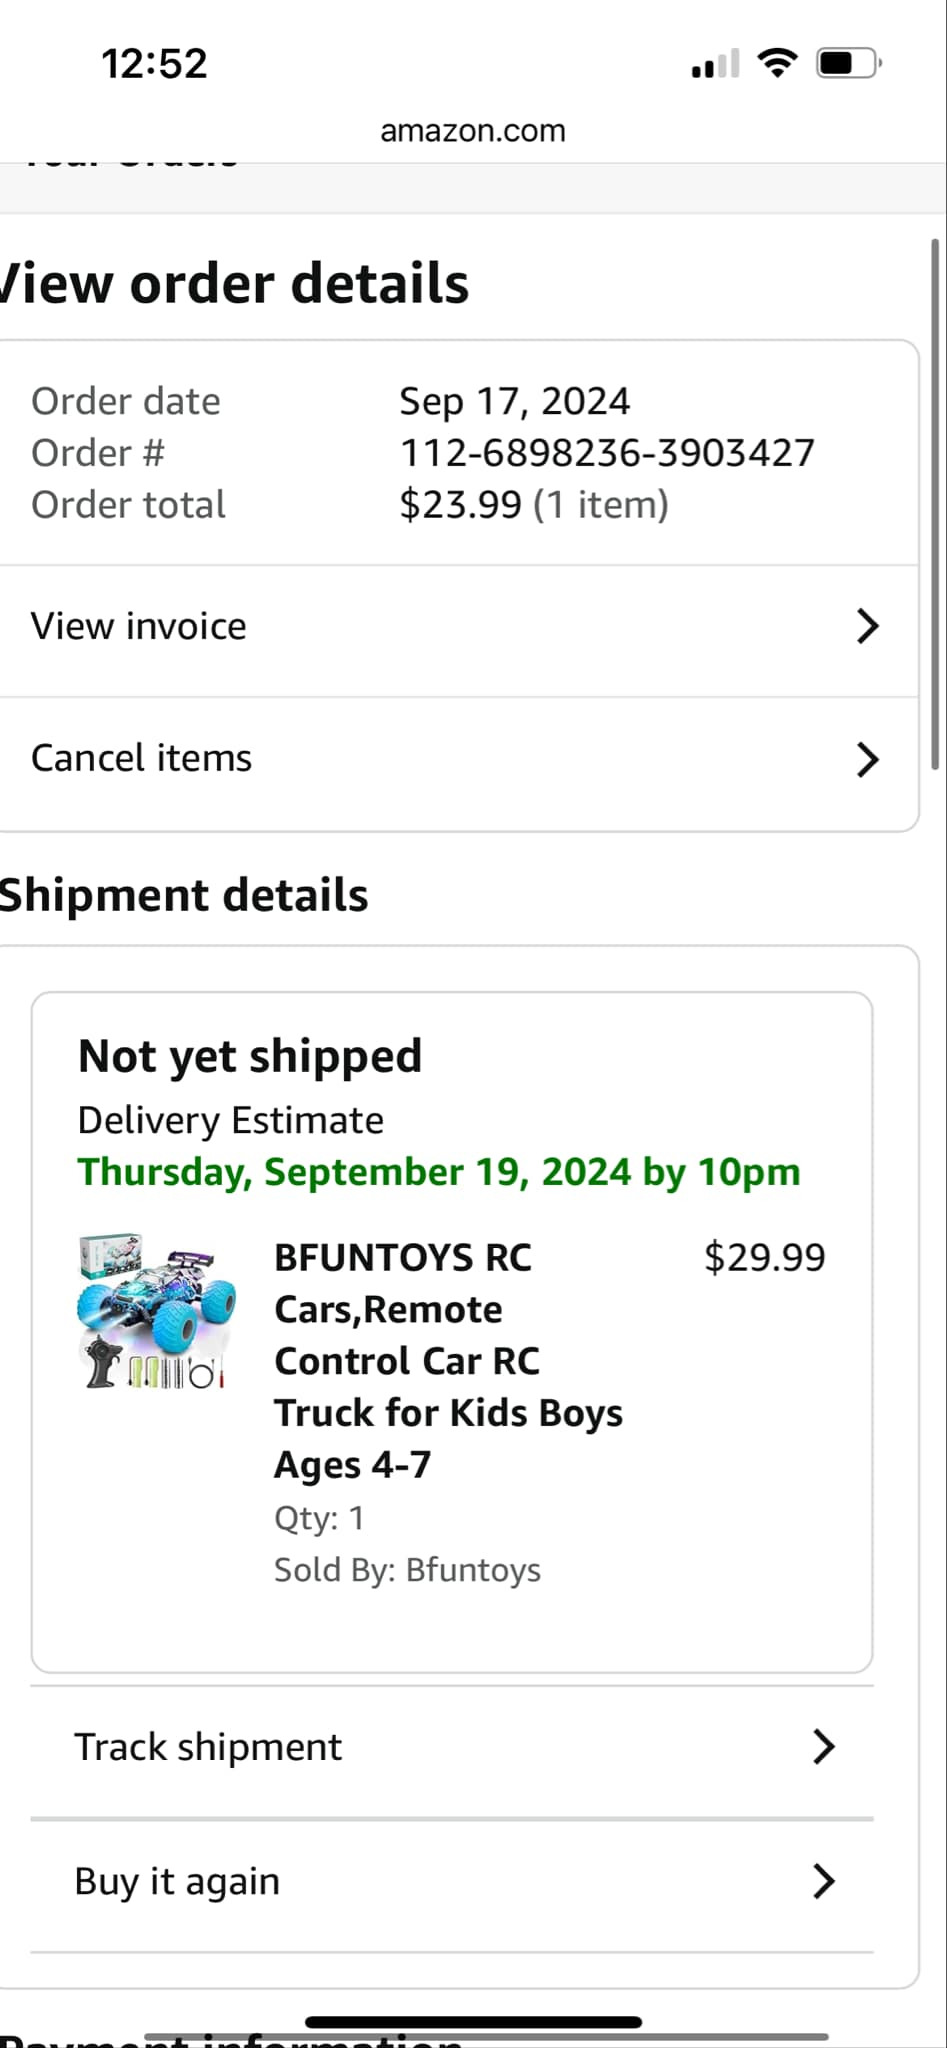
Task: Tap the Track shipment label
Action: tap(208, 1747)
